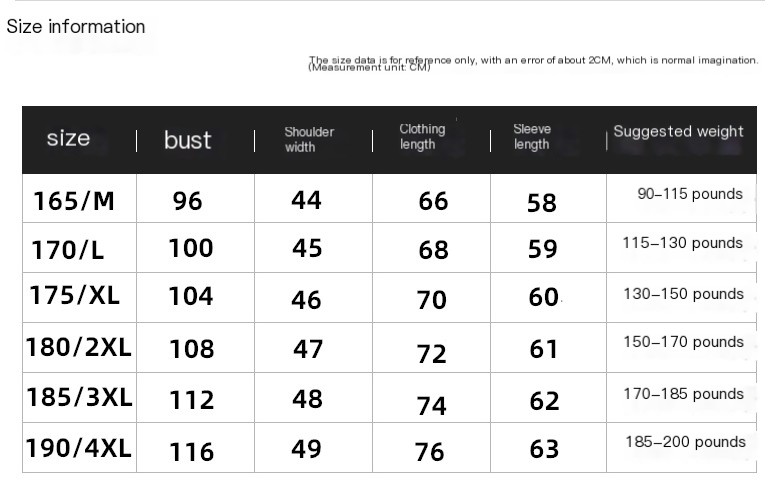Click the 'Sleeve length' header cell
The height and width of the screenshot is (489, 784).
[532, 136]
